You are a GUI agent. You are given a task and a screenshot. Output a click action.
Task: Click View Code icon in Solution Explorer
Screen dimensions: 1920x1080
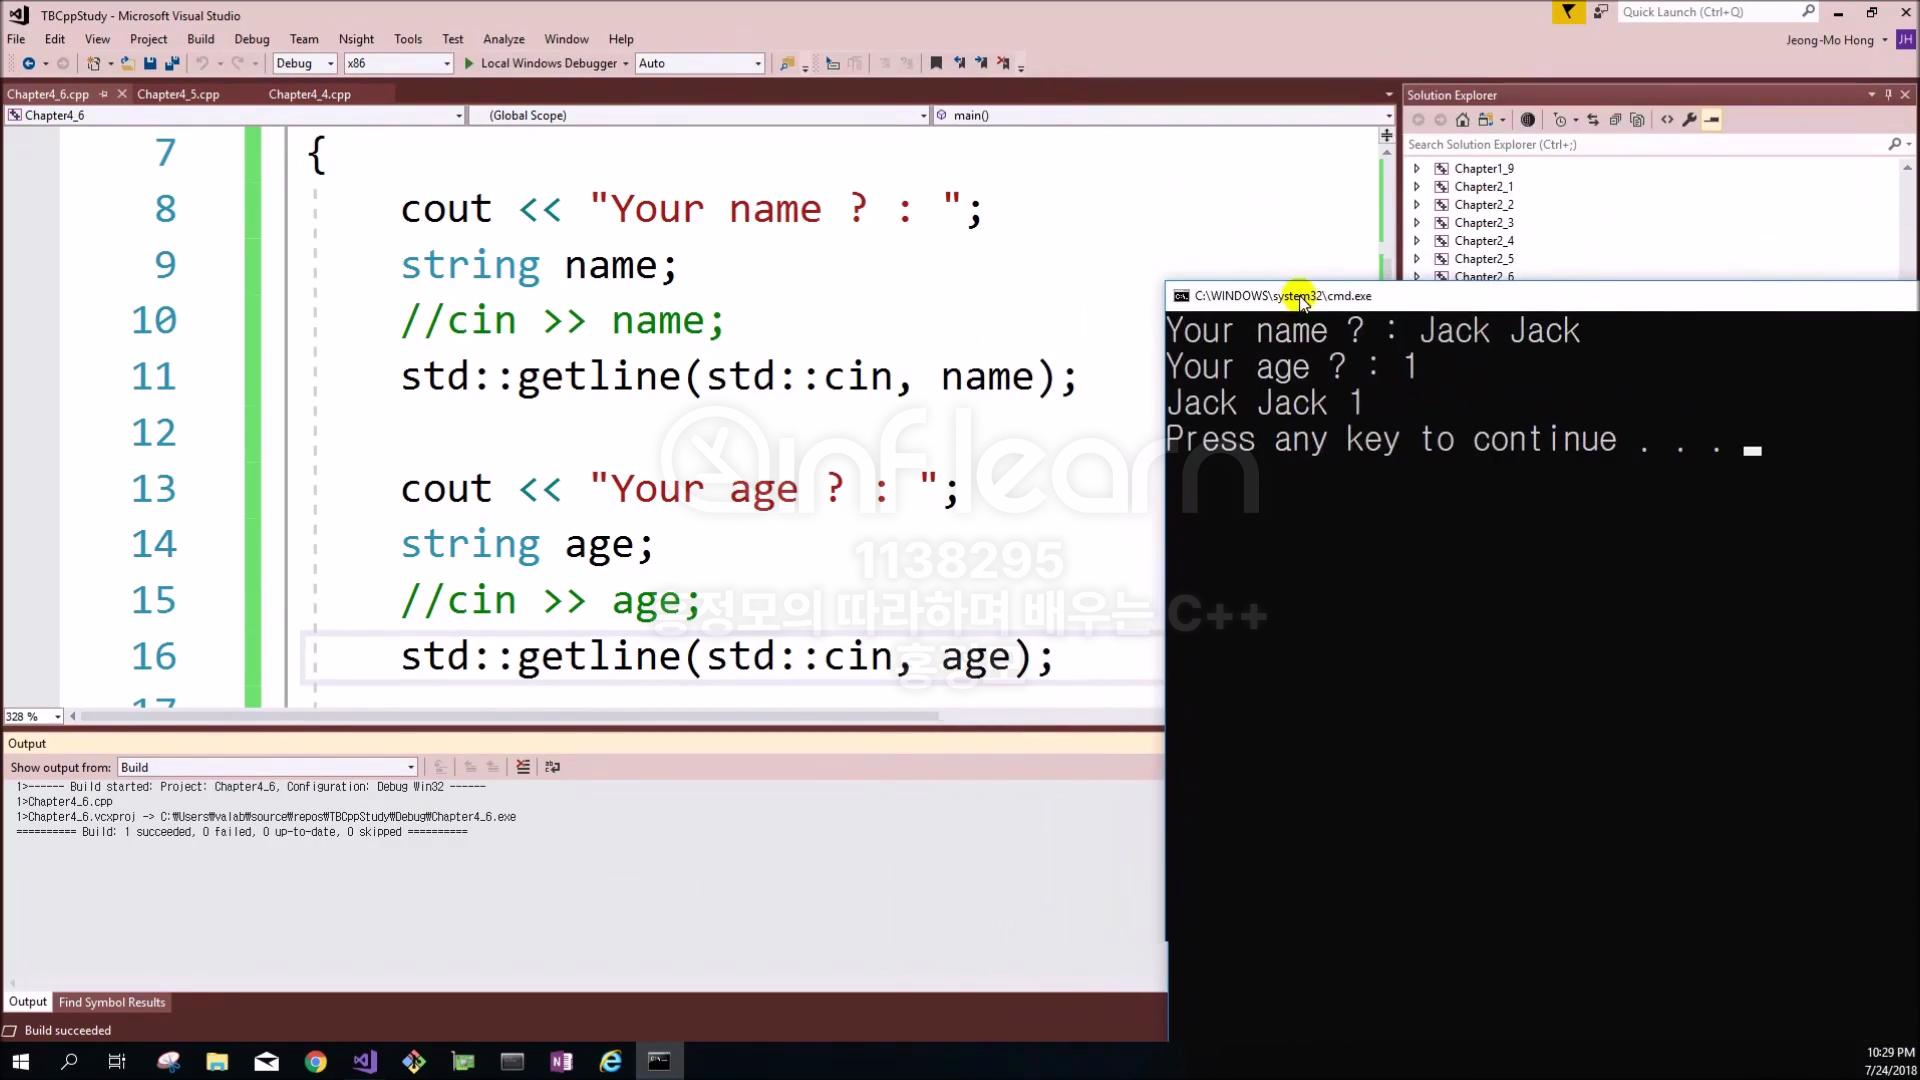click(1667, 120)
